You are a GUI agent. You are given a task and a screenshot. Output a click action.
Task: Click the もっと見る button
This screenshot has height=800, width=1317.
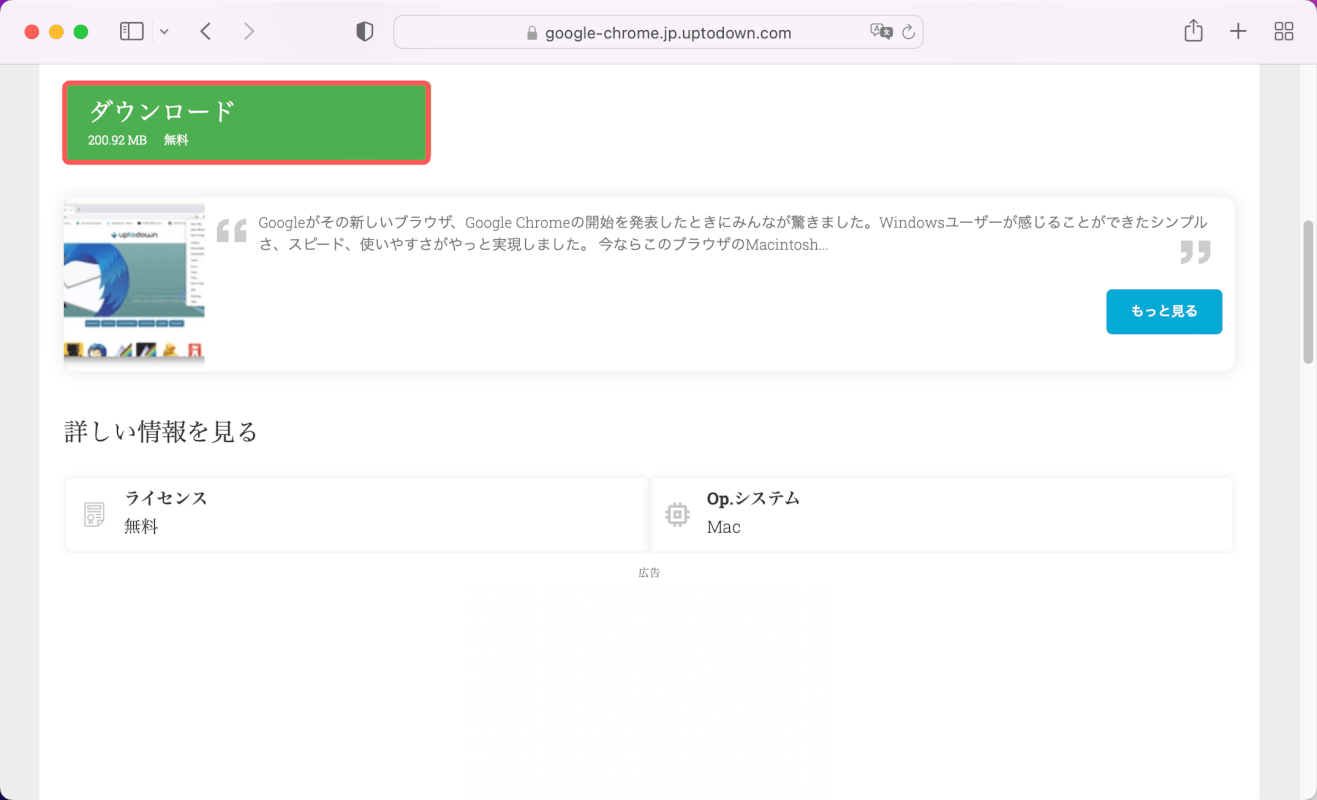(x=1164, y=312)
